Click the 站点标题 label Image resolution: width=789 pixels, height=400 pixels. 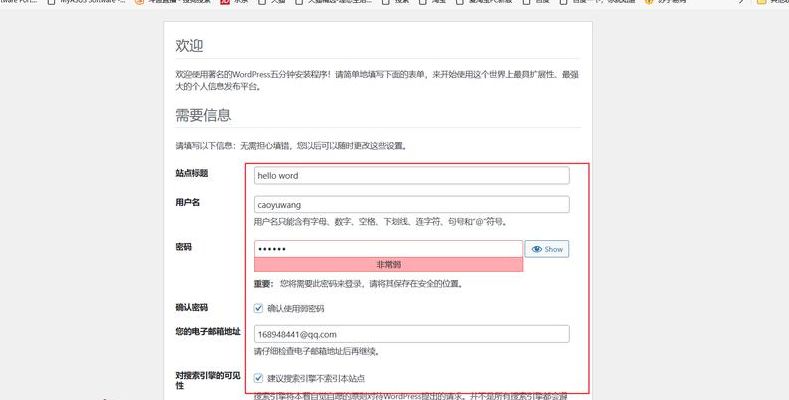tap(192, 173)
